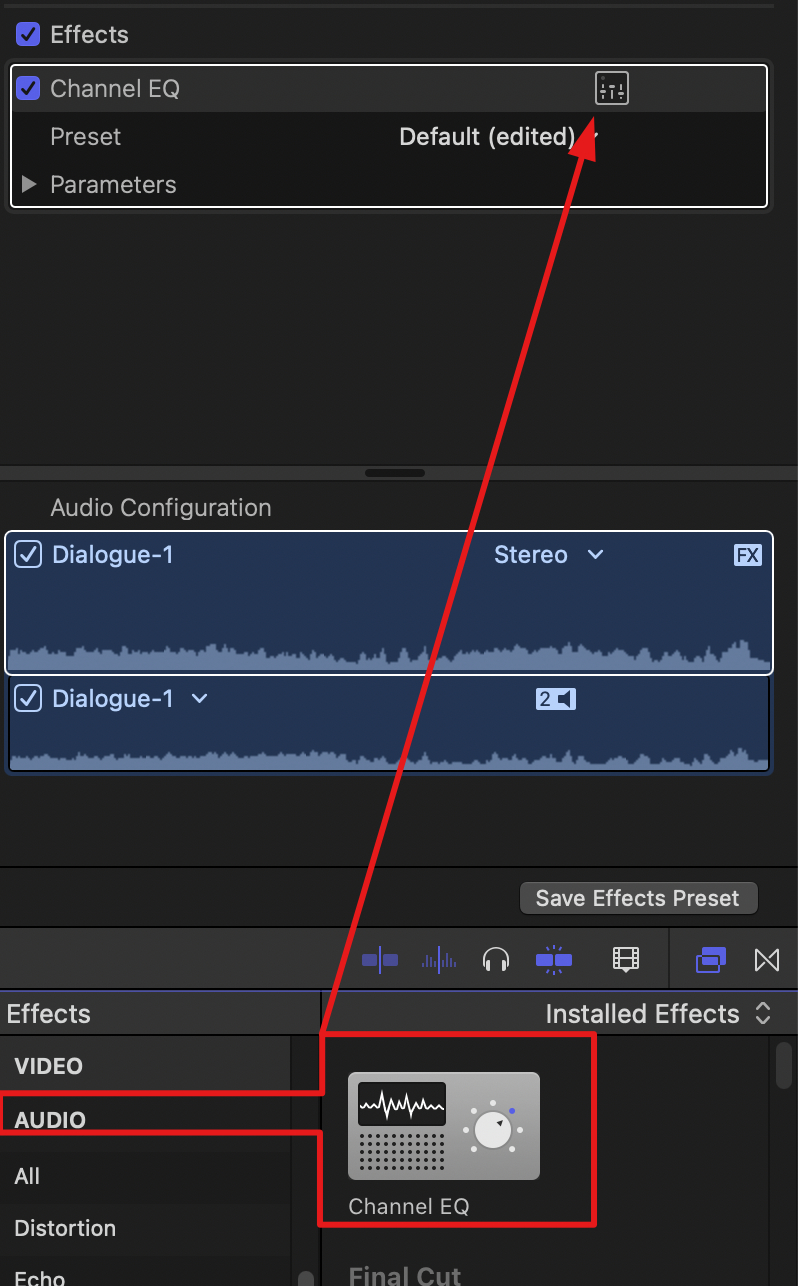Open the clip appearance filmstrip menu
798x1286 pixels.
coord(625,960)
